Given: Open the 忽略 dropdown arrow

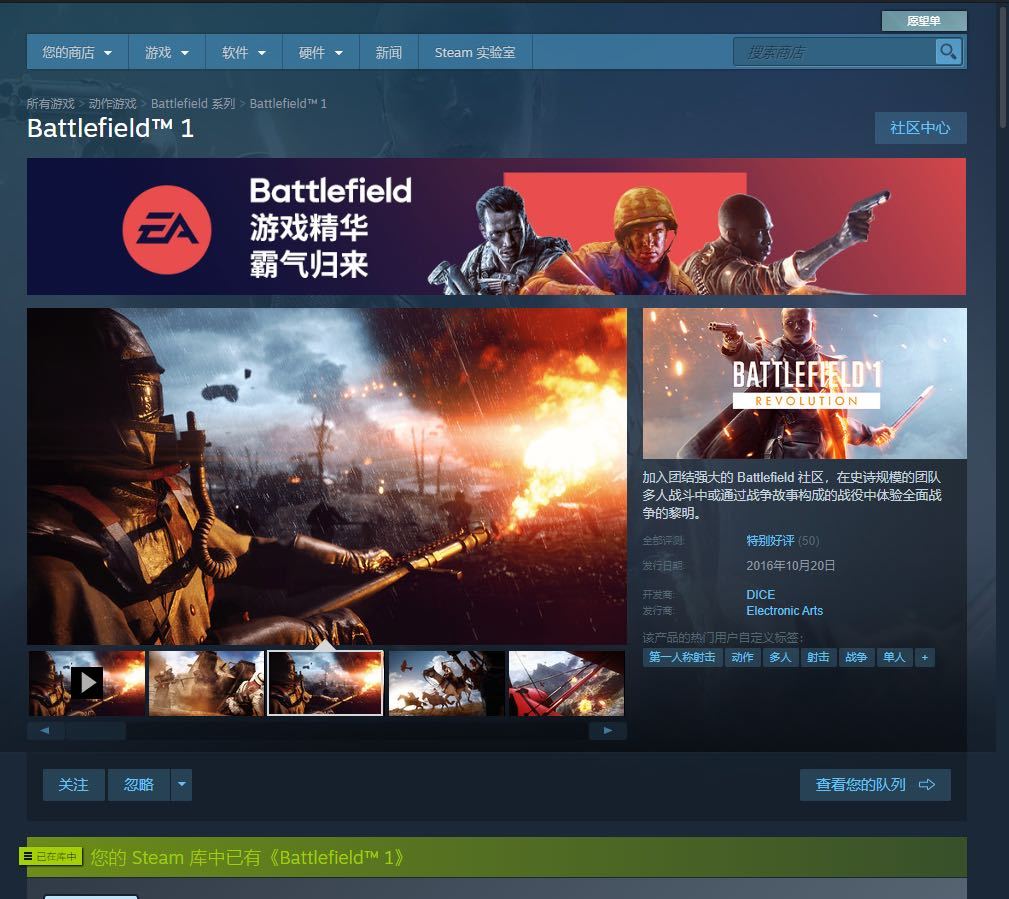Looking at the screenshot, I should click(x=181, y=785).
